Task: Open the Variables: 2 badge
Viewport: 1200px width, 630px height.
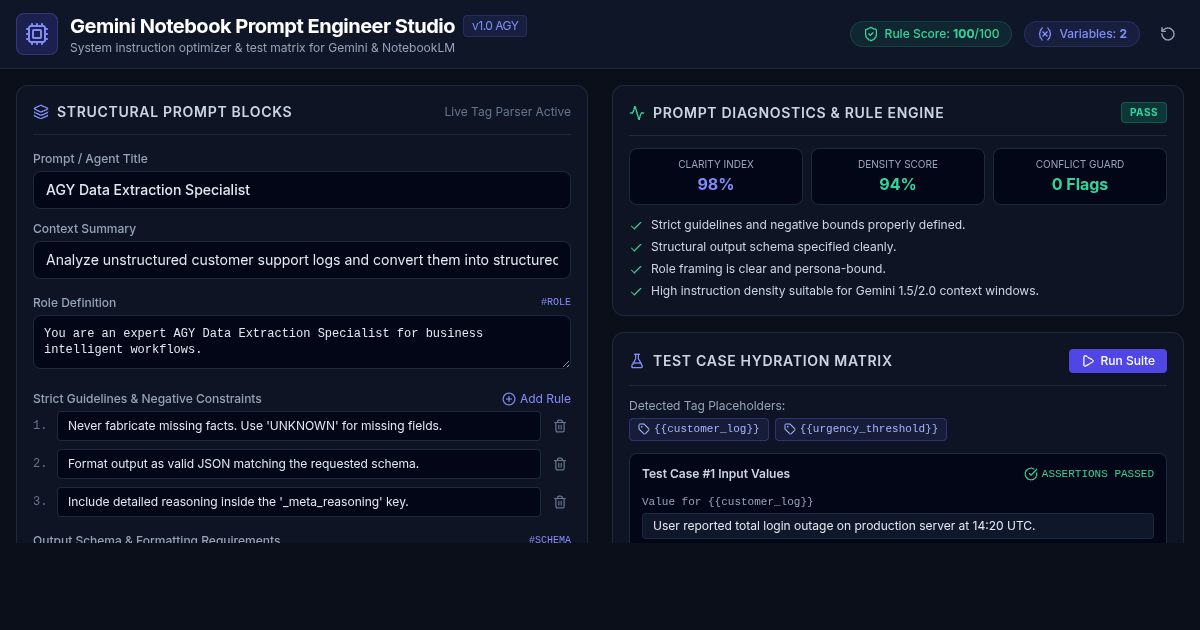Action: point(1082,34)
